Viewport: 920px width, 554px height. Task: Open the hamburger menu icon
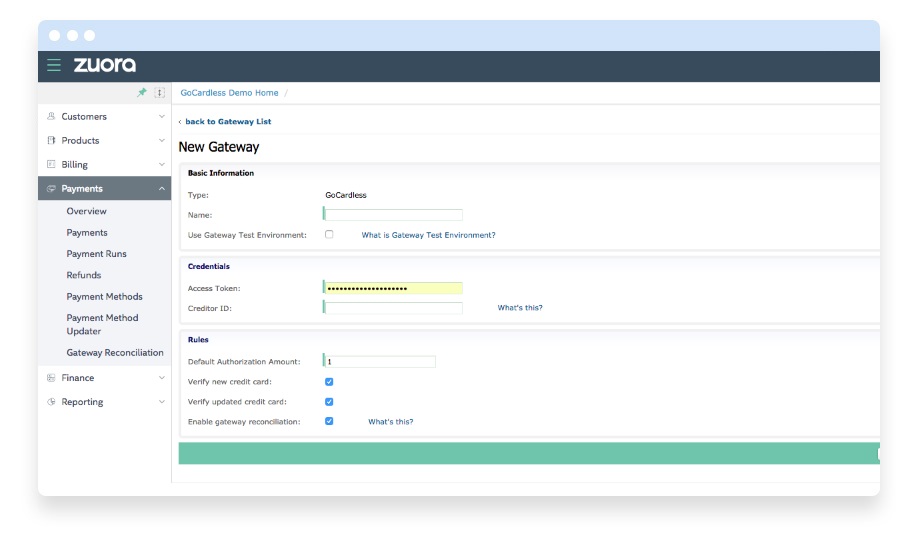point(54,65)
